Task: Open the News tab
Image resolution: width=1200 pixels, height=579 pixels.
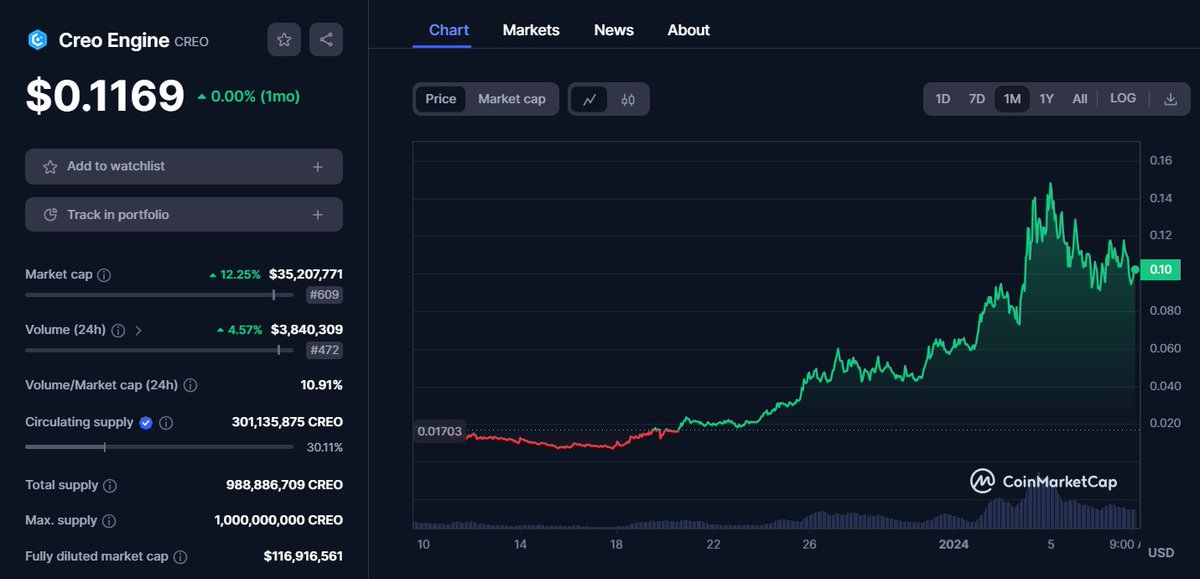Action: tap(614, 30)
